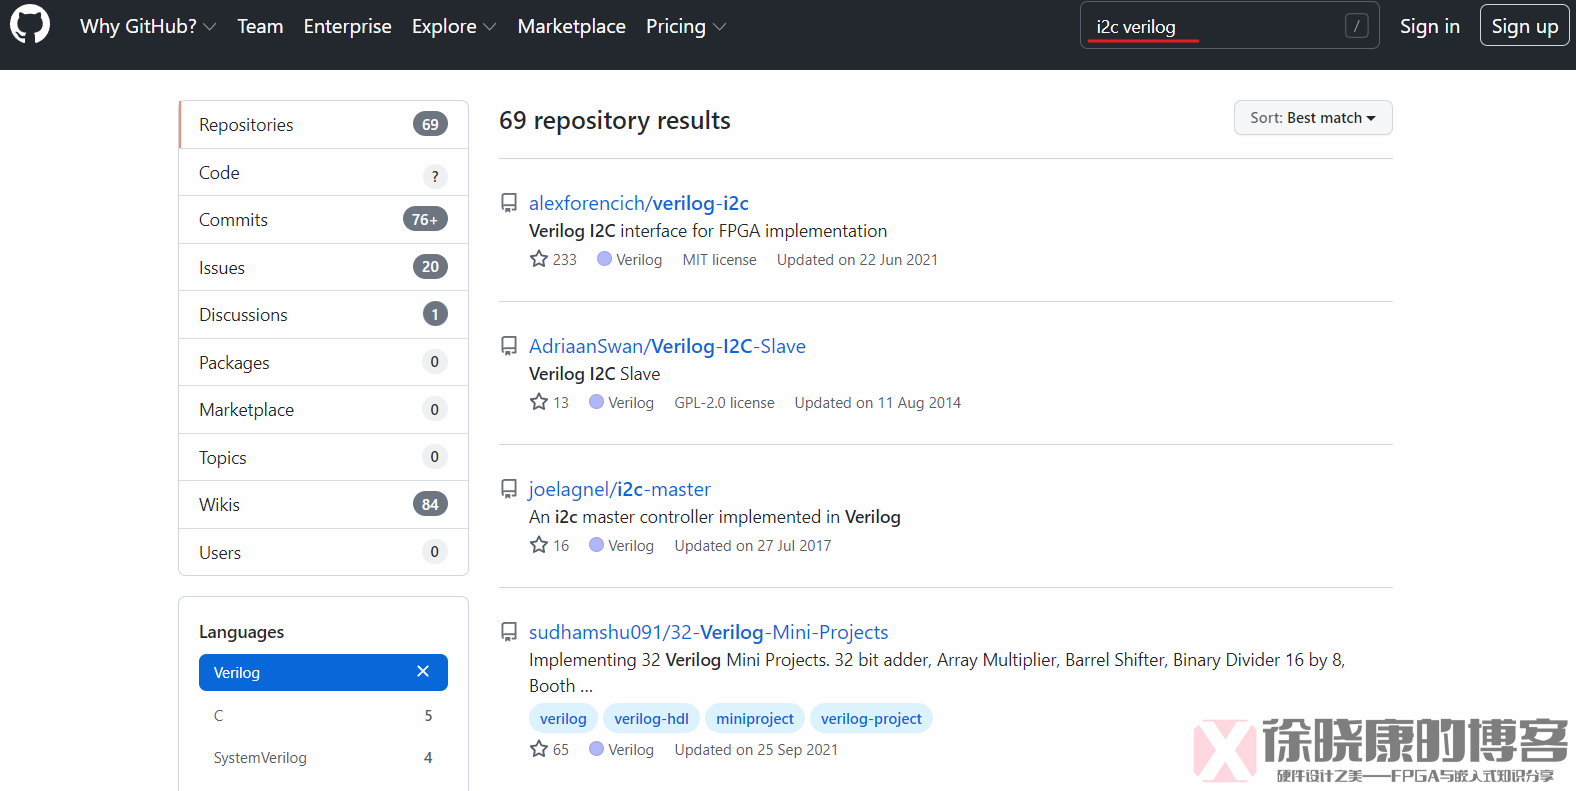Click star icon for joelagnel/i2c-master
This screenshot has width=1576, height=791.
[539, 545]
